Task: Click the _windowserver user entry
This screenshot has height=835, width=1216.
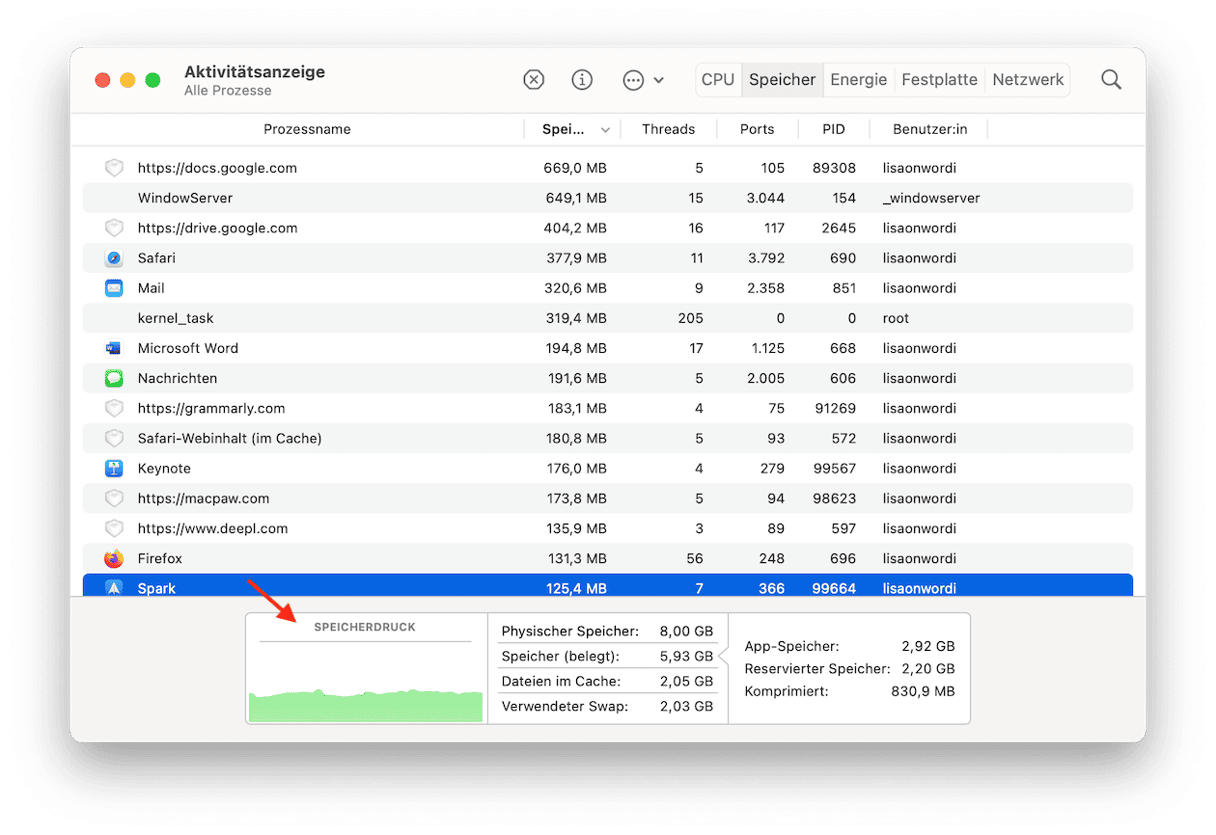Action: [931, 198]
